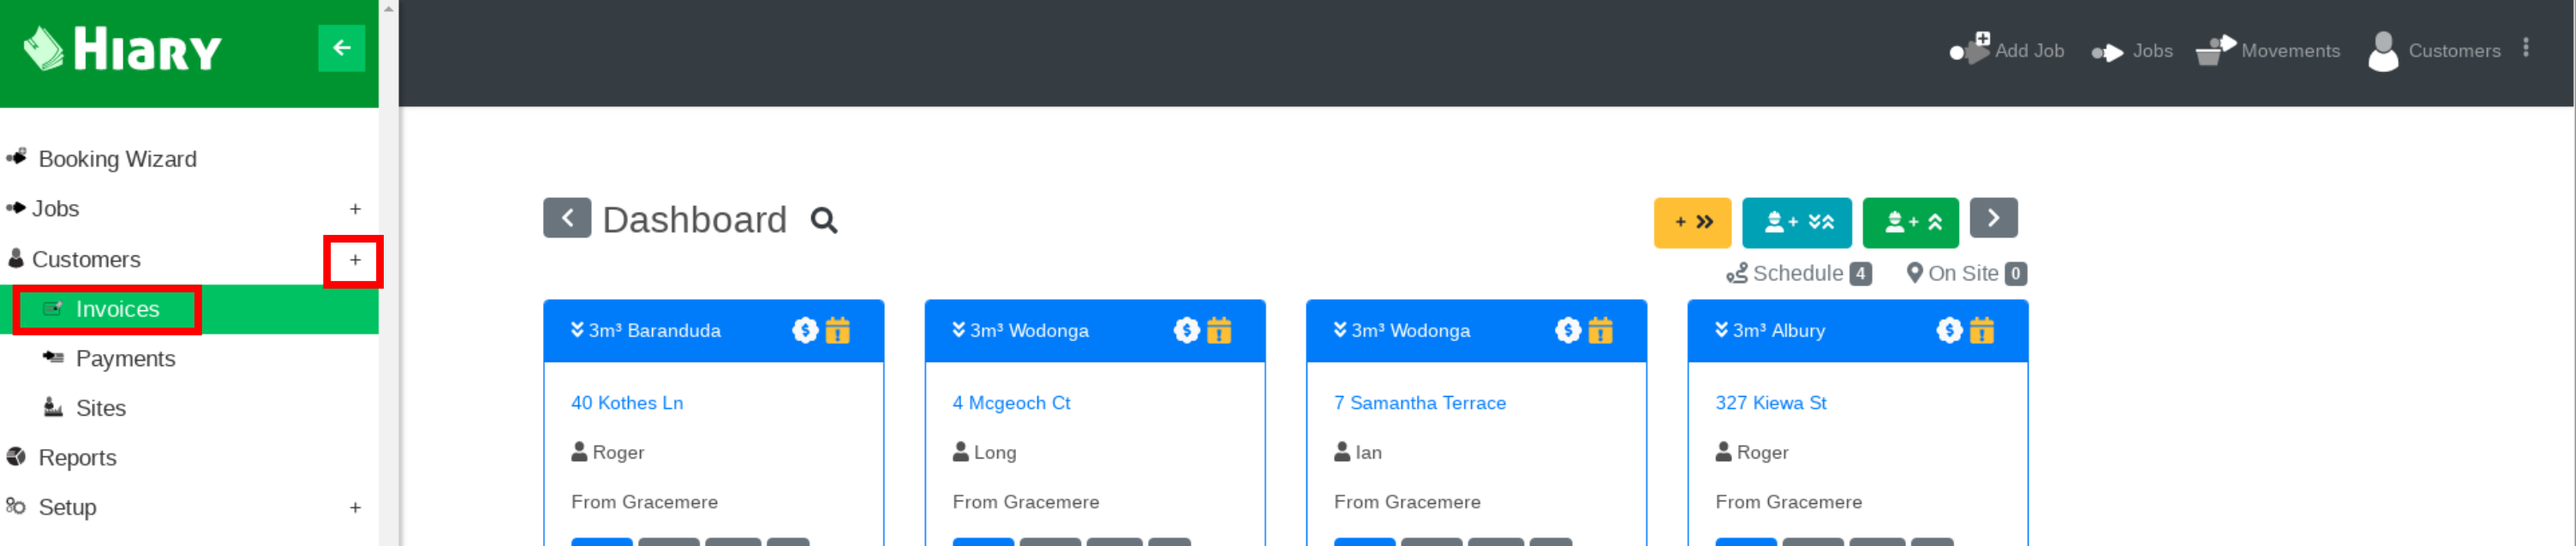
Task: Click customer Long on Mcgeoch Ct card
Action: (x=984, y=452)
